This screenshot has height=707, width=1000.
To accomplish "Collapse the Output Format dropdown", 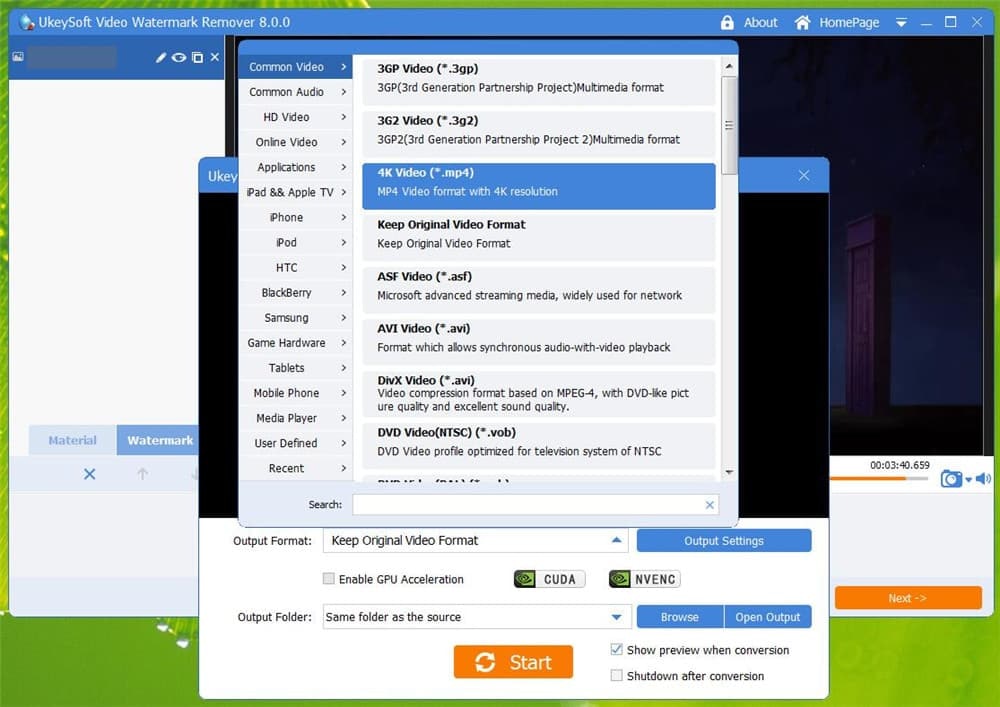I will click(616, 541).
